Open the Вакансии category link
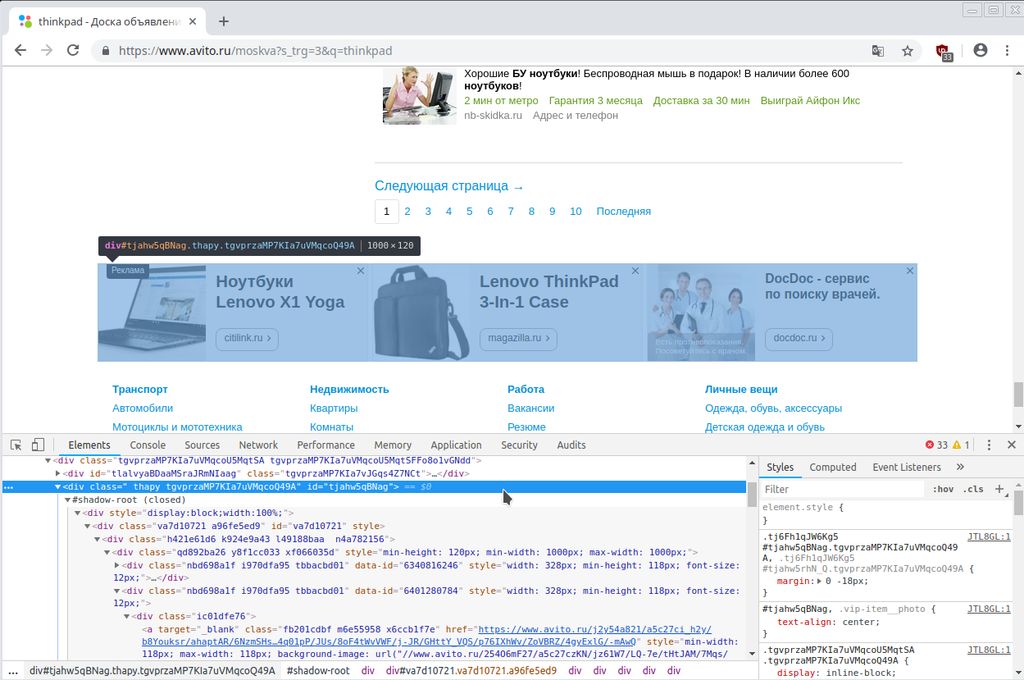The image size is (1024, 680). [x=531, y=408]
